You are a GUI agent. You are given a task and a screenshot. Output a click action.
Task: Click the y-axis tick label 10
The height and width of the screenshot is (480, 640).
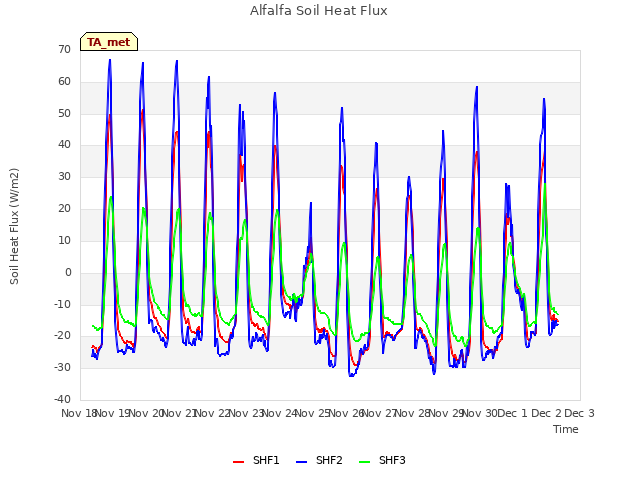(64, 240)
